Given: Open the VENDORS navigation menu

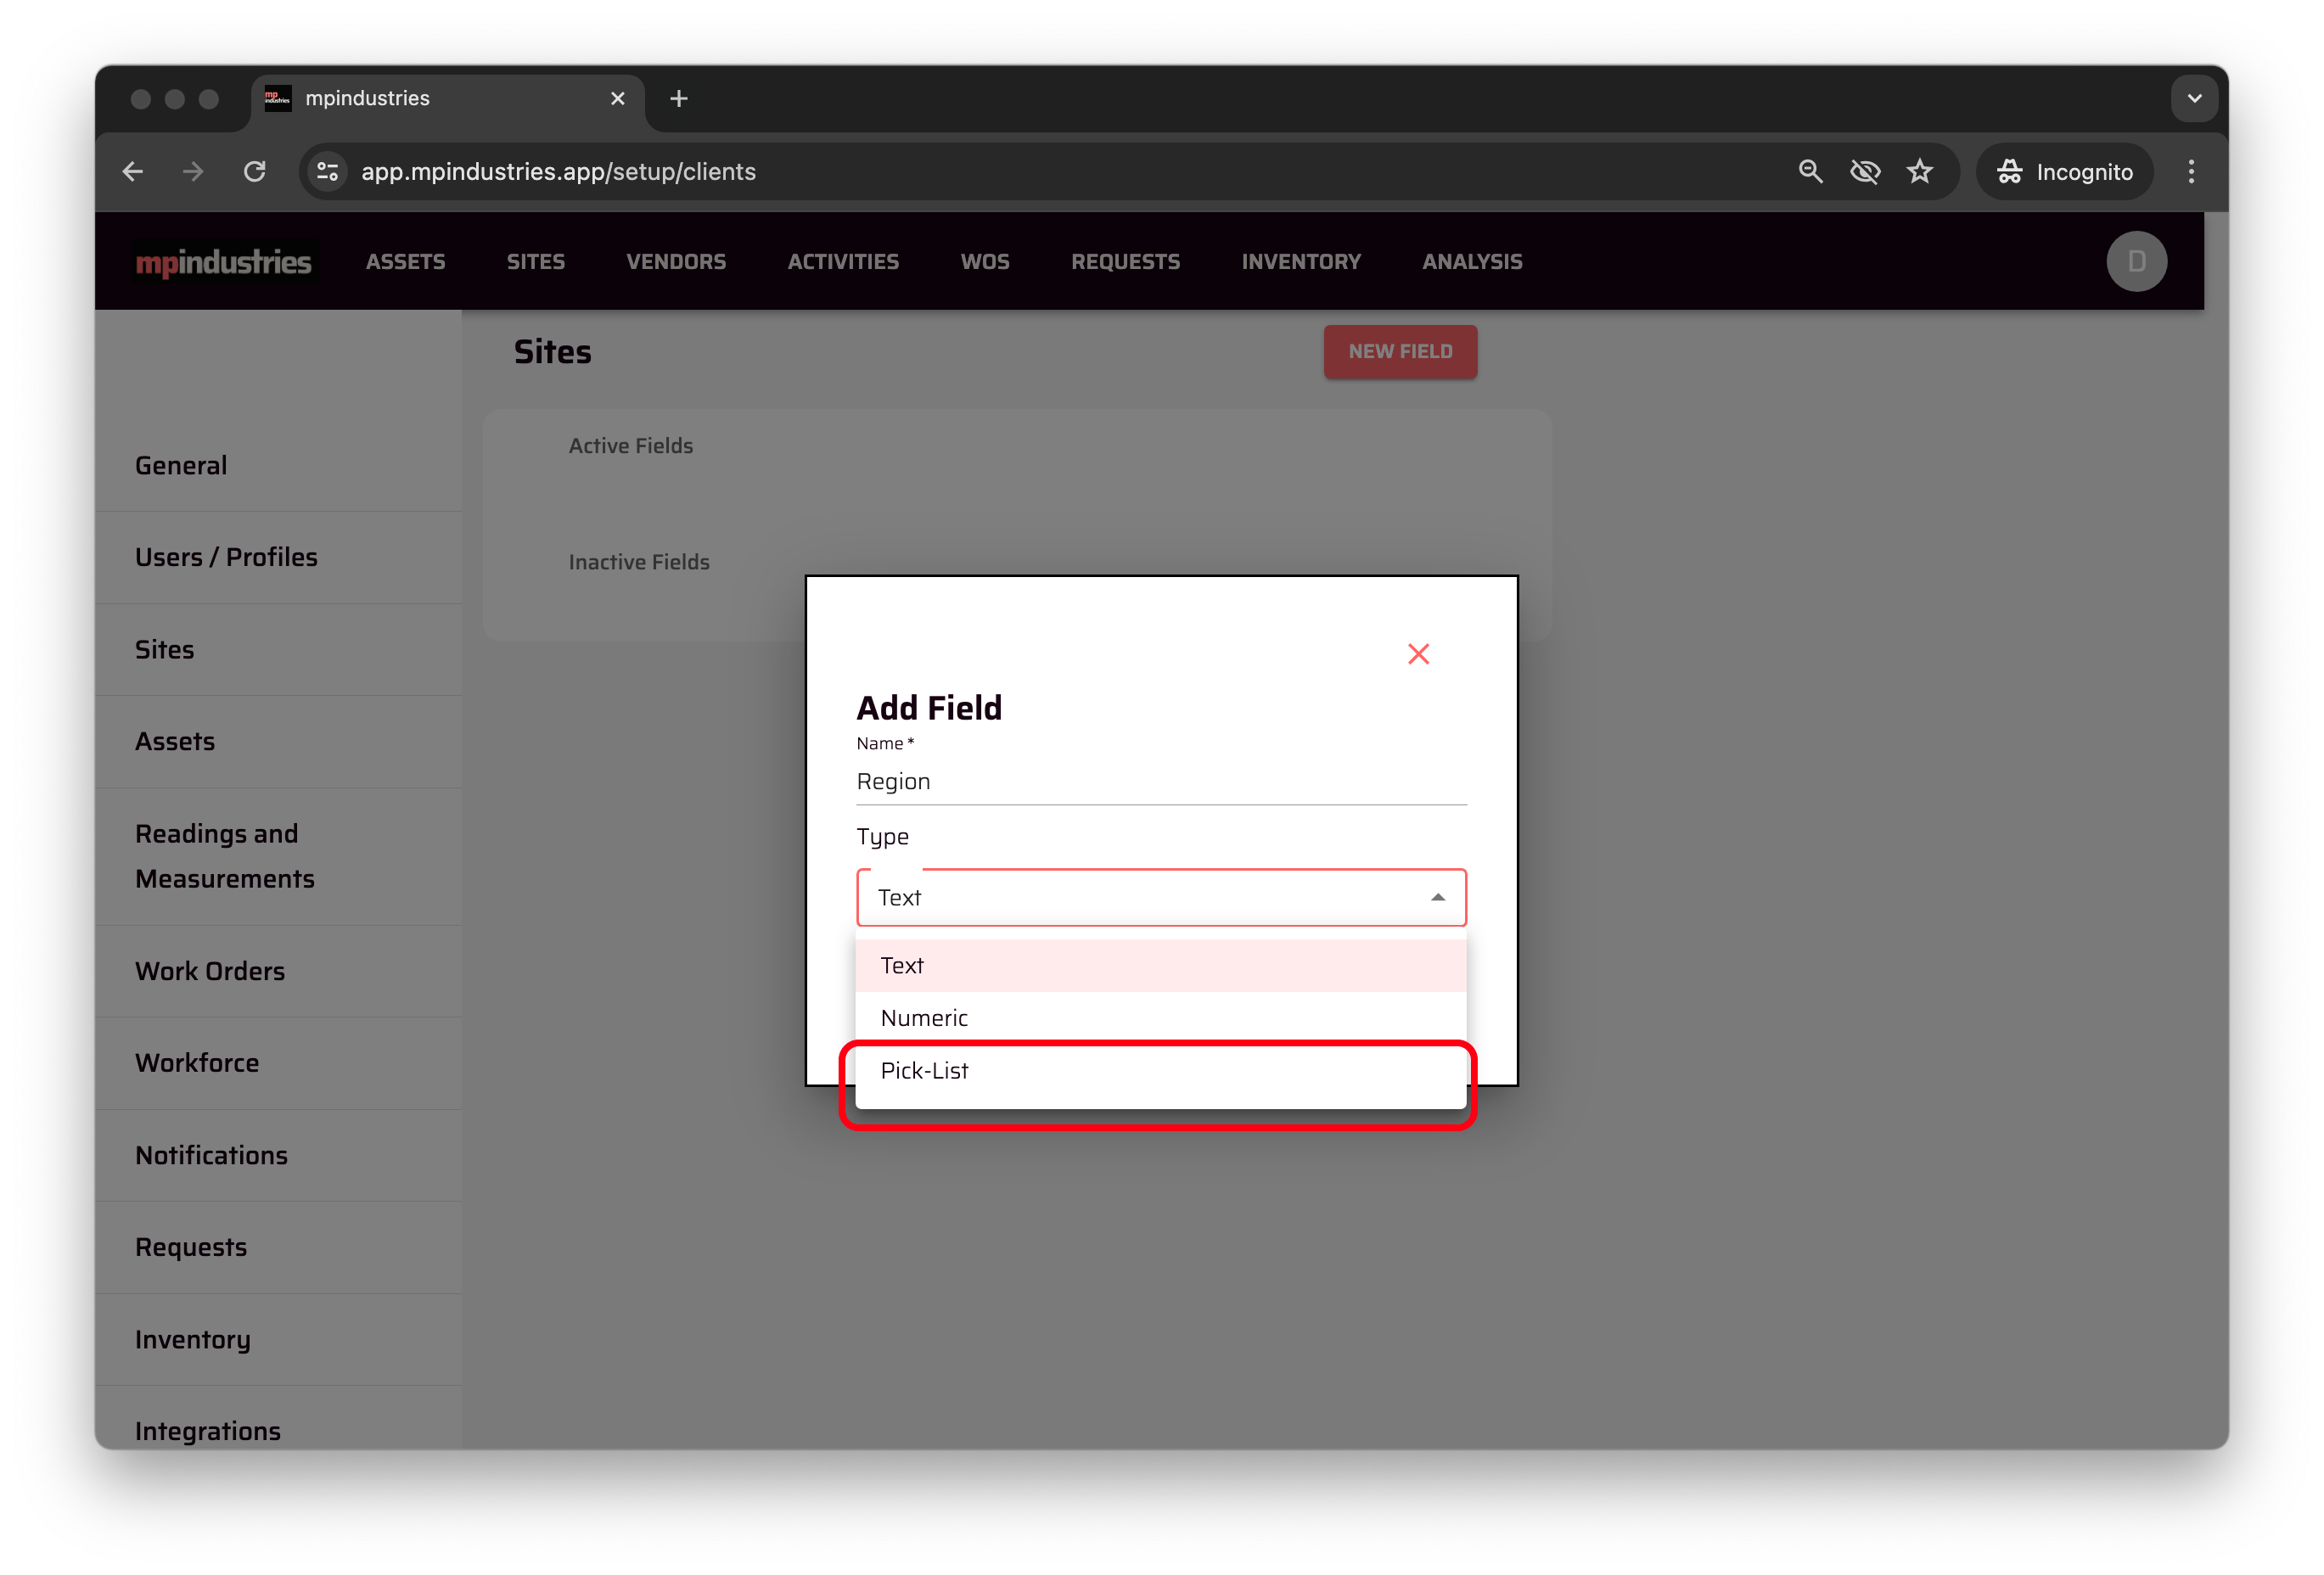Looking at the screenshot, I should point(676,262).
